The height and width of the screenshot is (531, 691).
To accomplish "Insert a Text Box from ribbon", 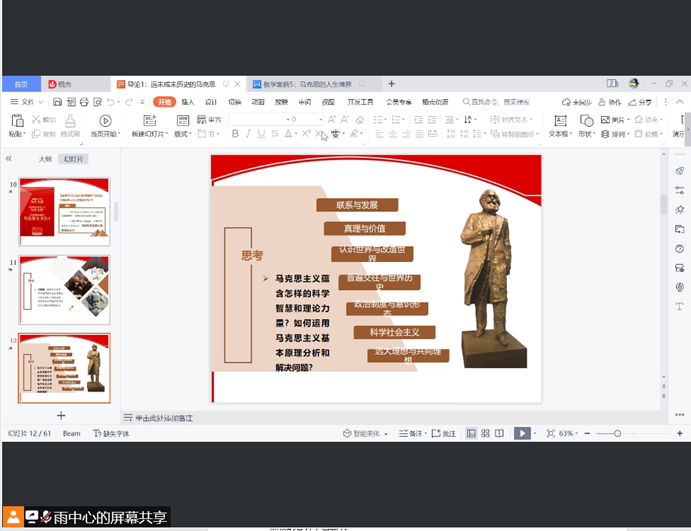I will coord(558,120).
